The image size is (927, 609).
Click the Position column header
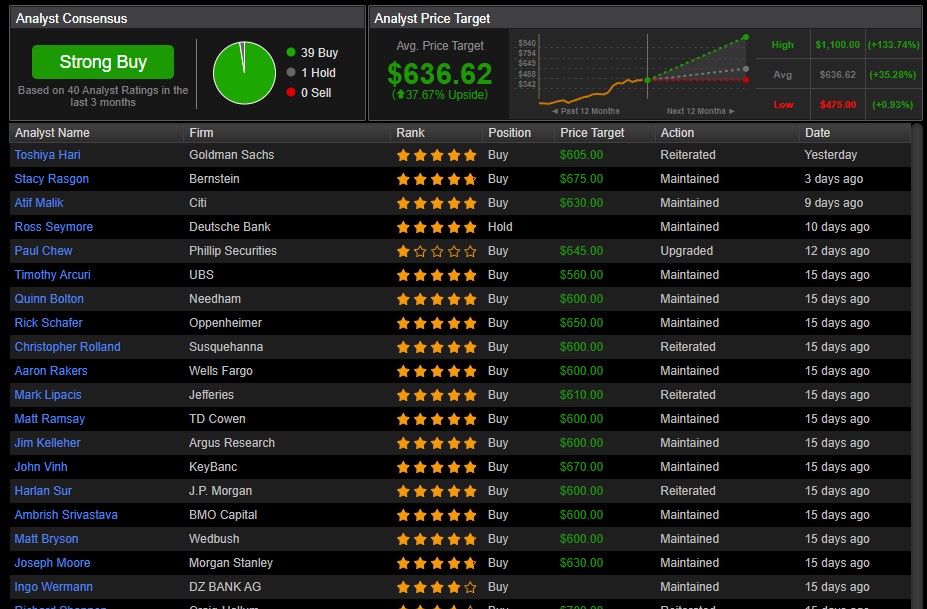[518, 133]
